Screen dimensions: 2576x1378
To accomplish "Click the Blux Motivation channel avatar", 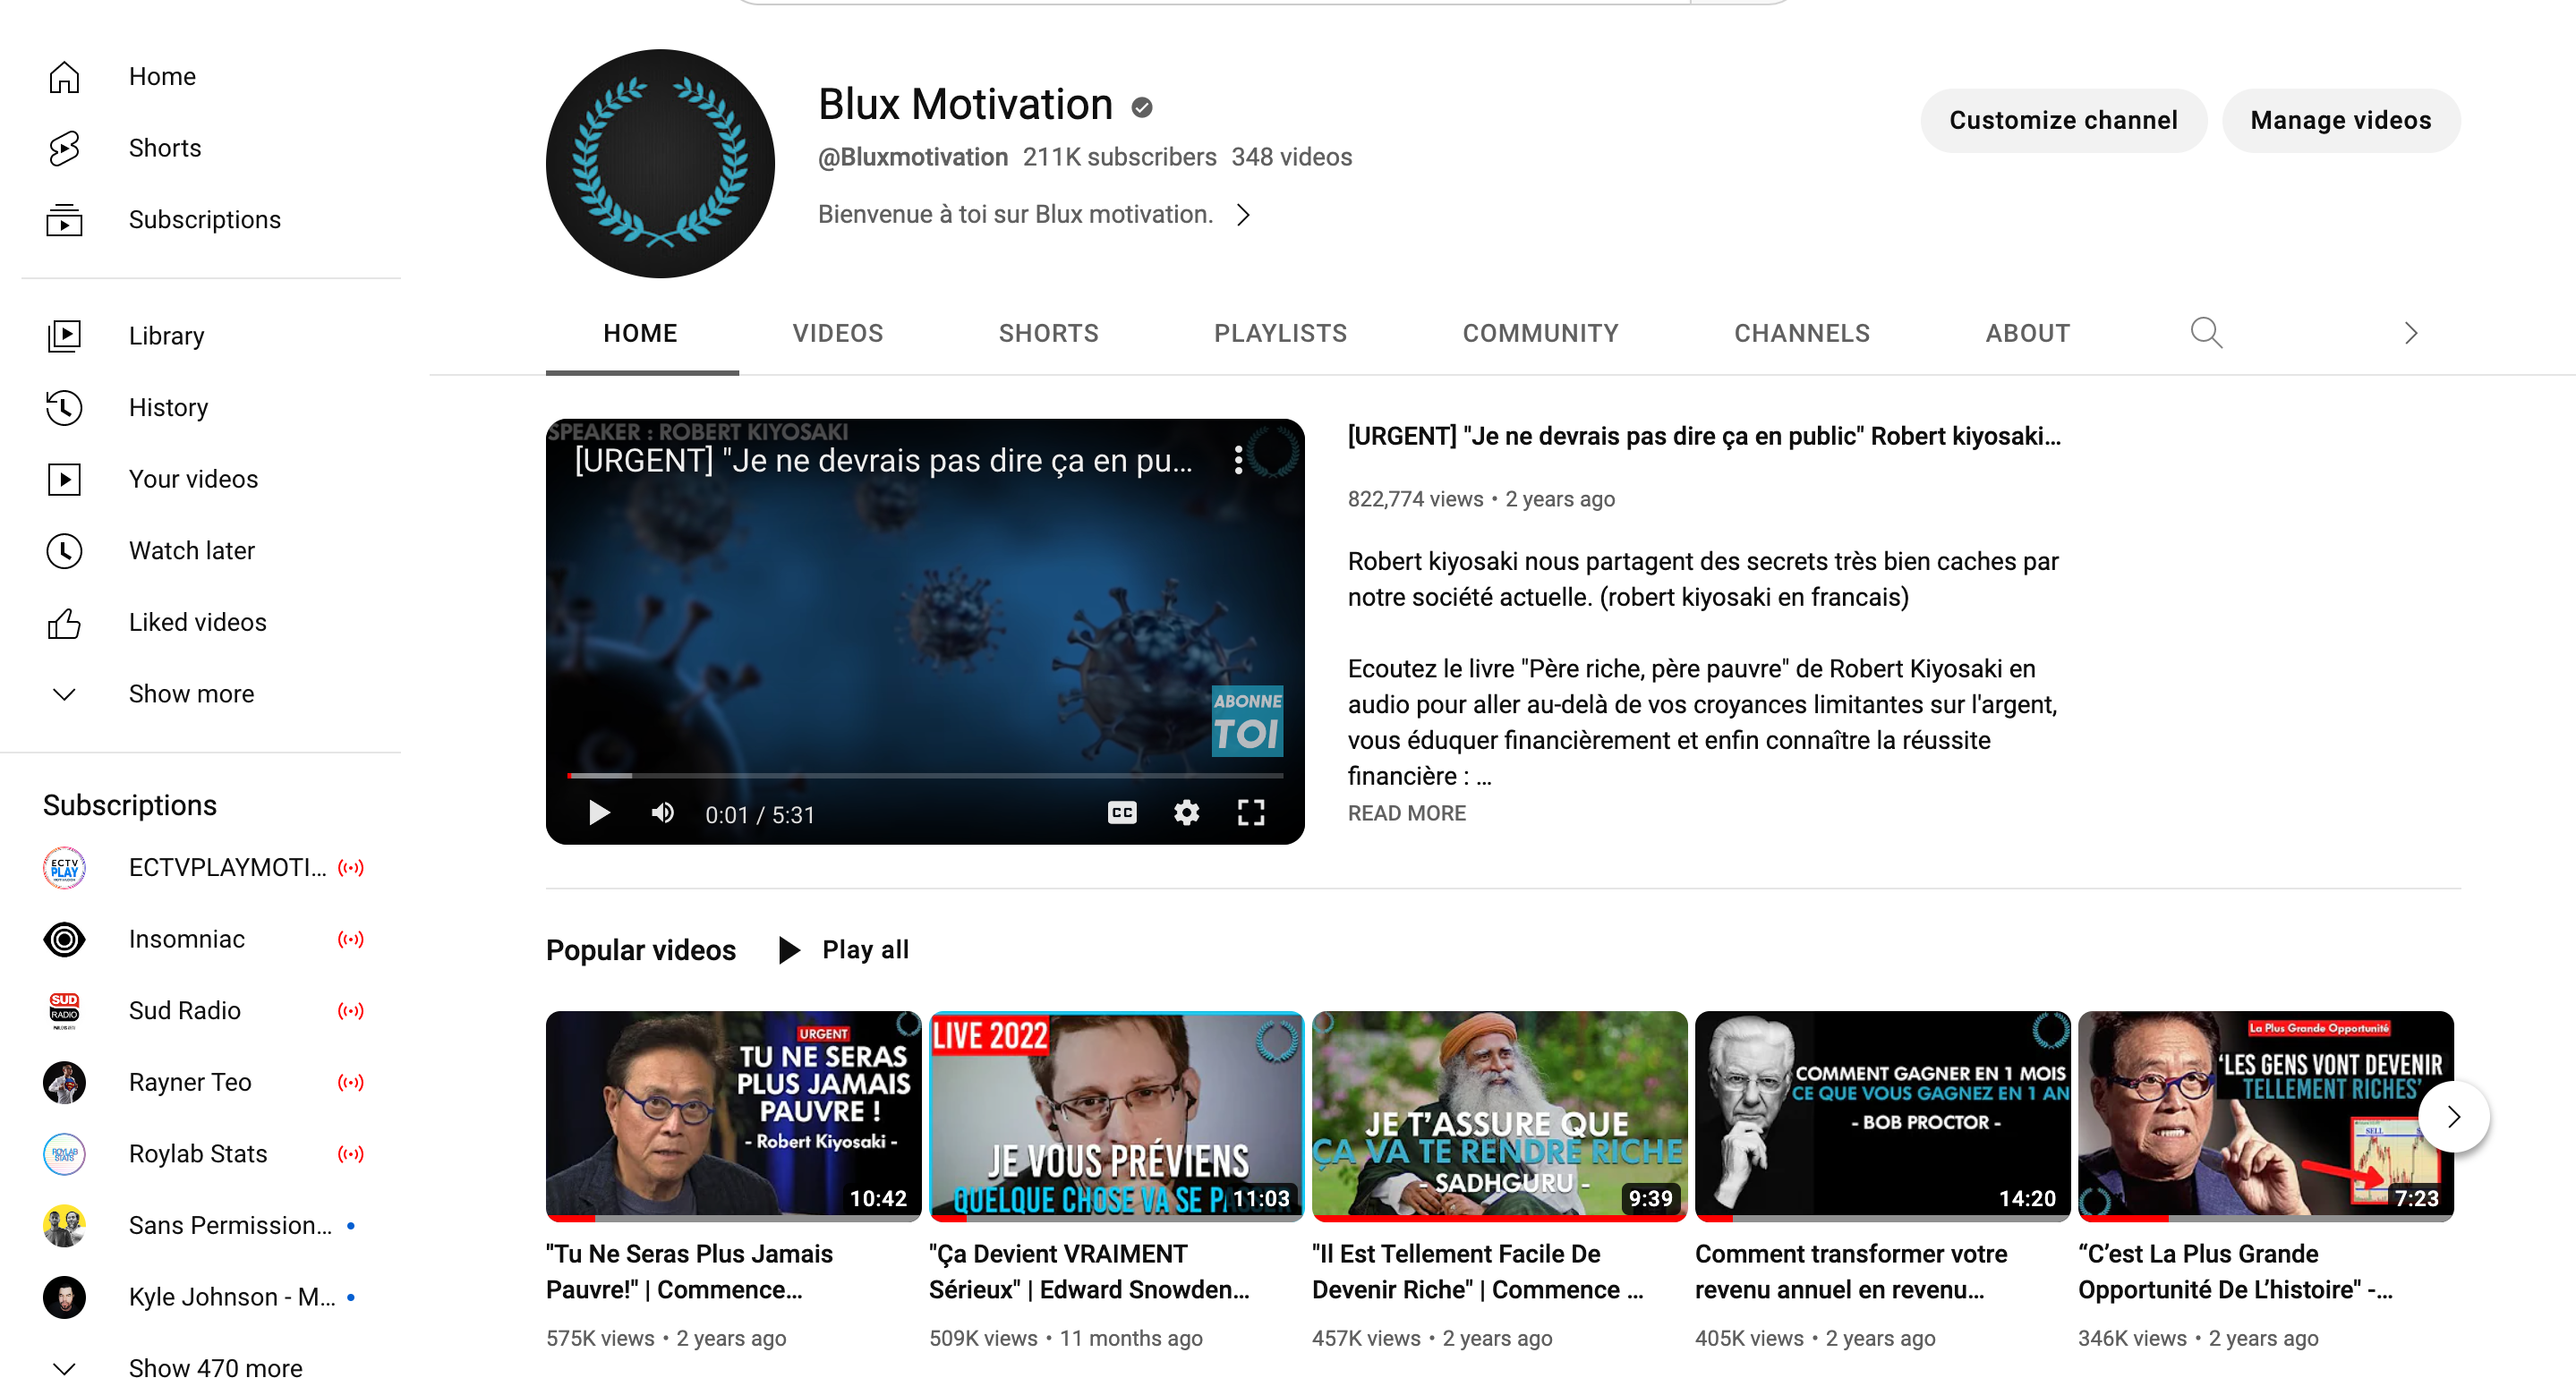I will point(660,164).
